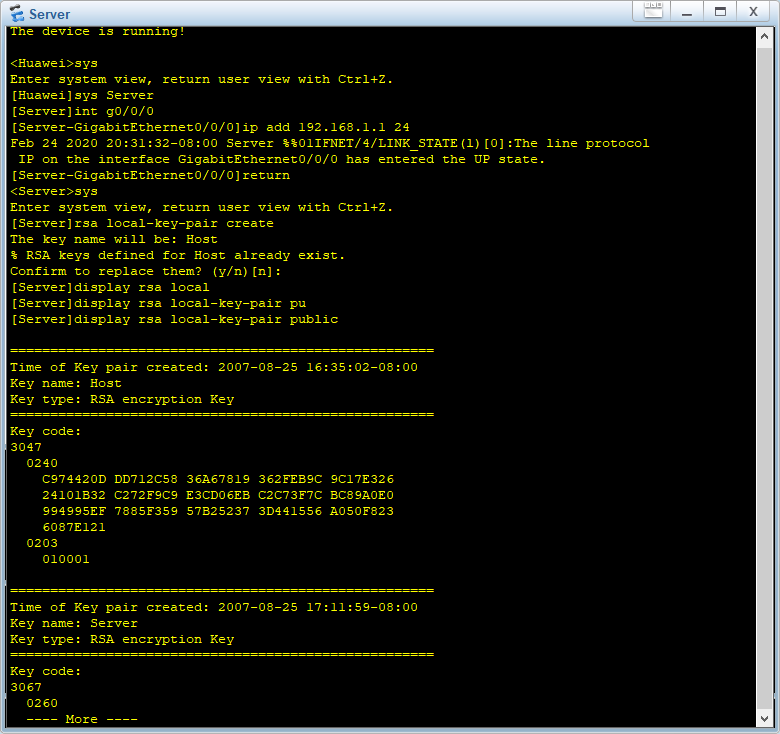Viewport: 780px width, 734px height.
Task: Click the '0240' key code value
Action: click(x=42, y=463)
